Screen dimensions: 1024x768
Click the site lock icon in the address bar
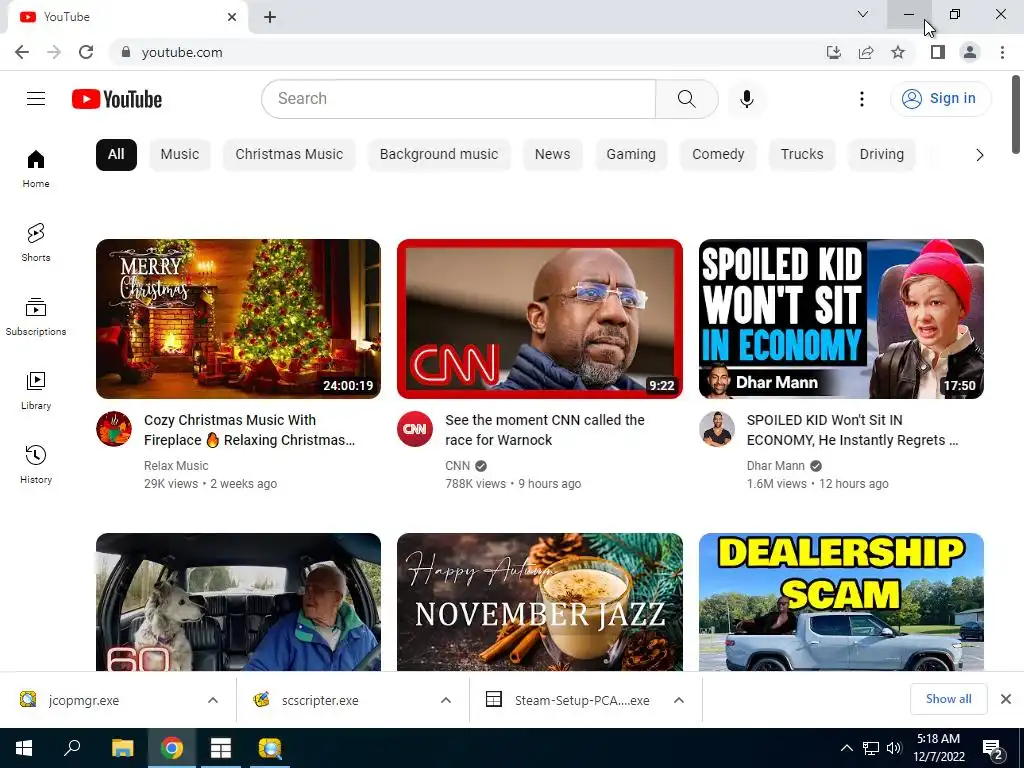(x=126, y=52)
